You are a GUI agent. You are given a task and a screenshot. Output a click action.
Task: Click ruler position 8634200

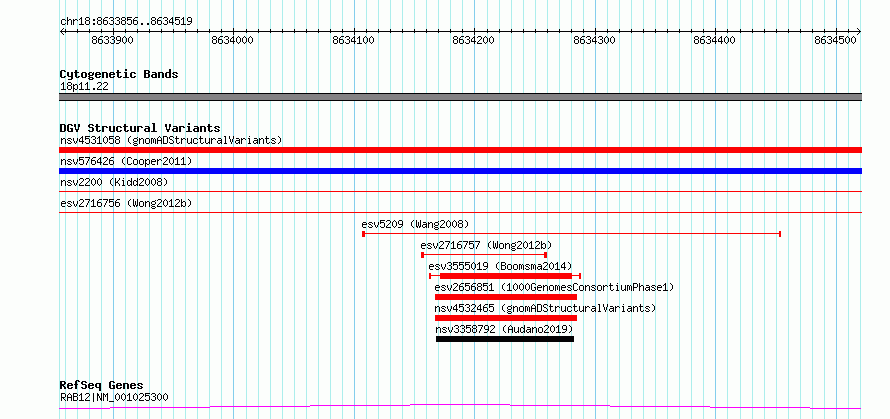475,40
